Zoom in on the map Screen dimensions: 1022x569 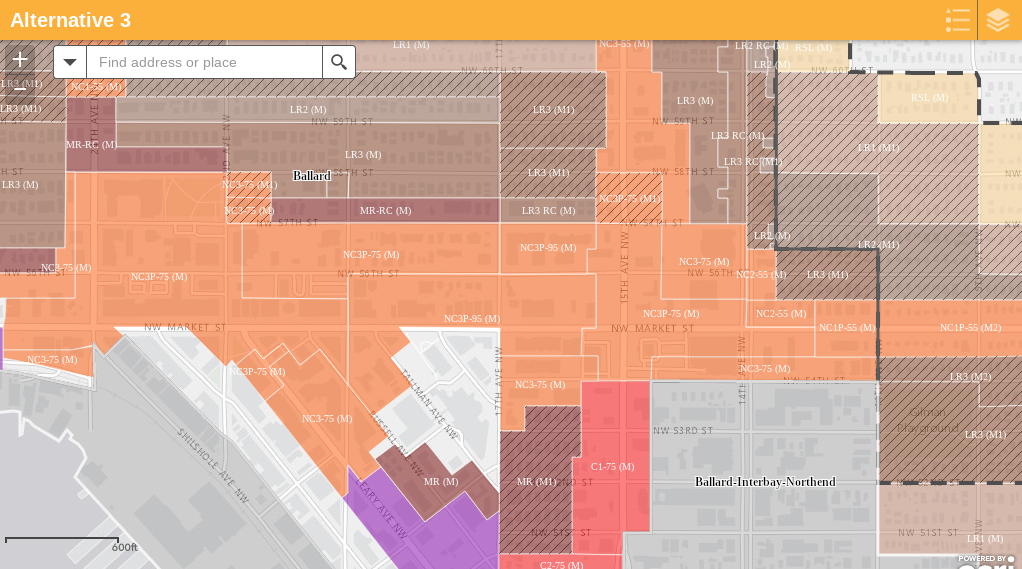(x=20, y=59)
